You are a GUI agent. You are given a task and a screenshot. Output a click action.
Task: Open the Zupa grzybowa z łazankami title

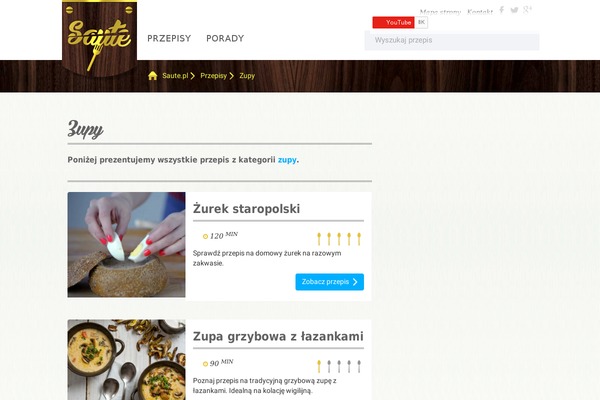point(278,336)
